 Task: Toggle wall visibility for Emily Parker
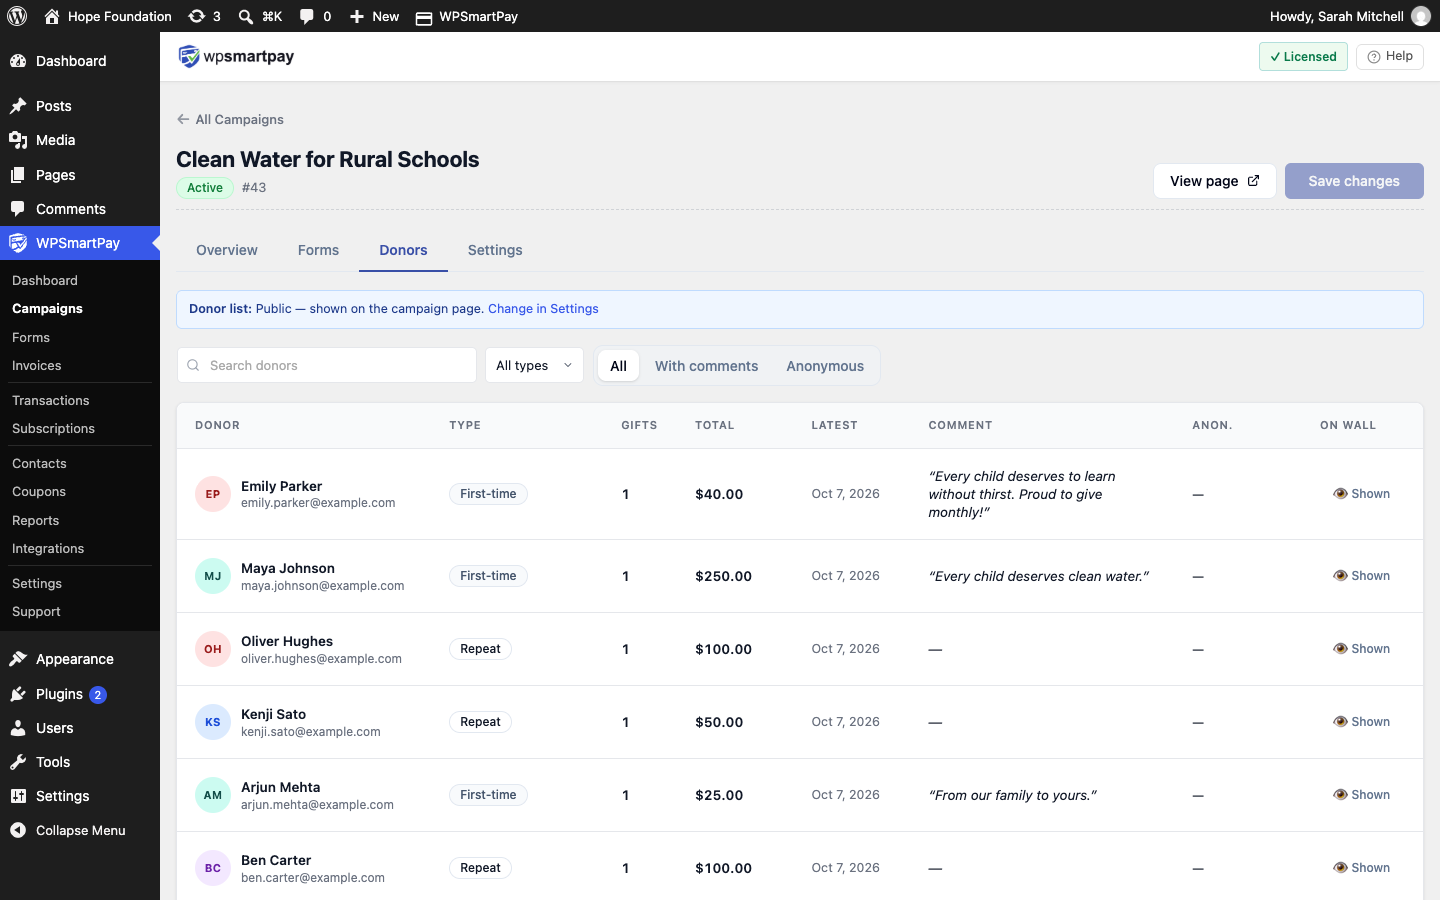pos(1362,494)
